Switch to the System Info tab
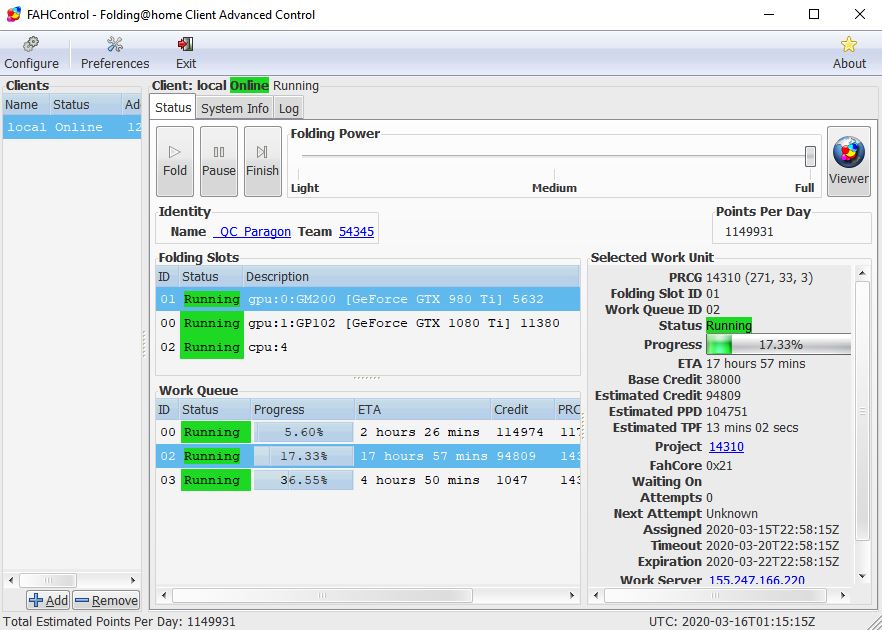Screen dimensions: 882x630 coord(234,108)
